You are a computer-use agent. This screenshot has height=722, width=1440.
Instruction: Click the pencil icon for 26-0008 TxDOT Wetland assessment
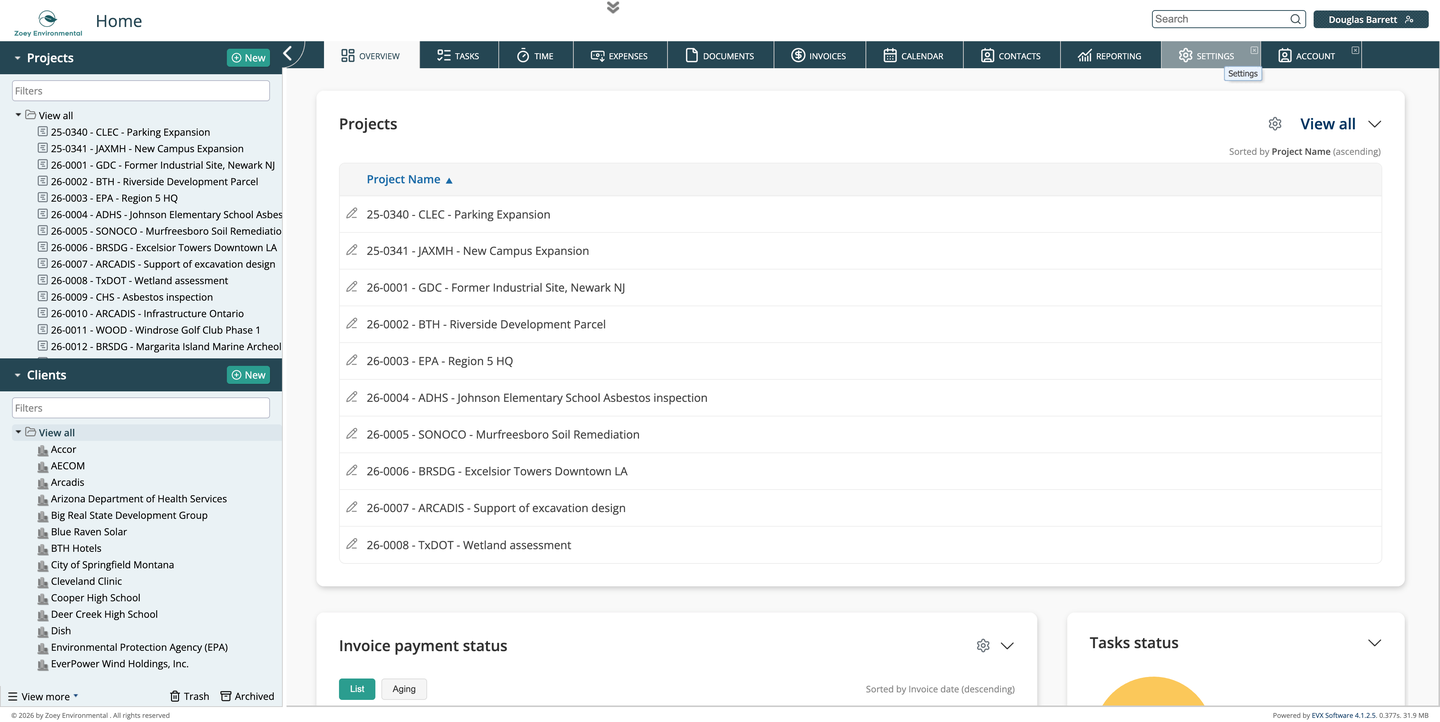(352, 544)
